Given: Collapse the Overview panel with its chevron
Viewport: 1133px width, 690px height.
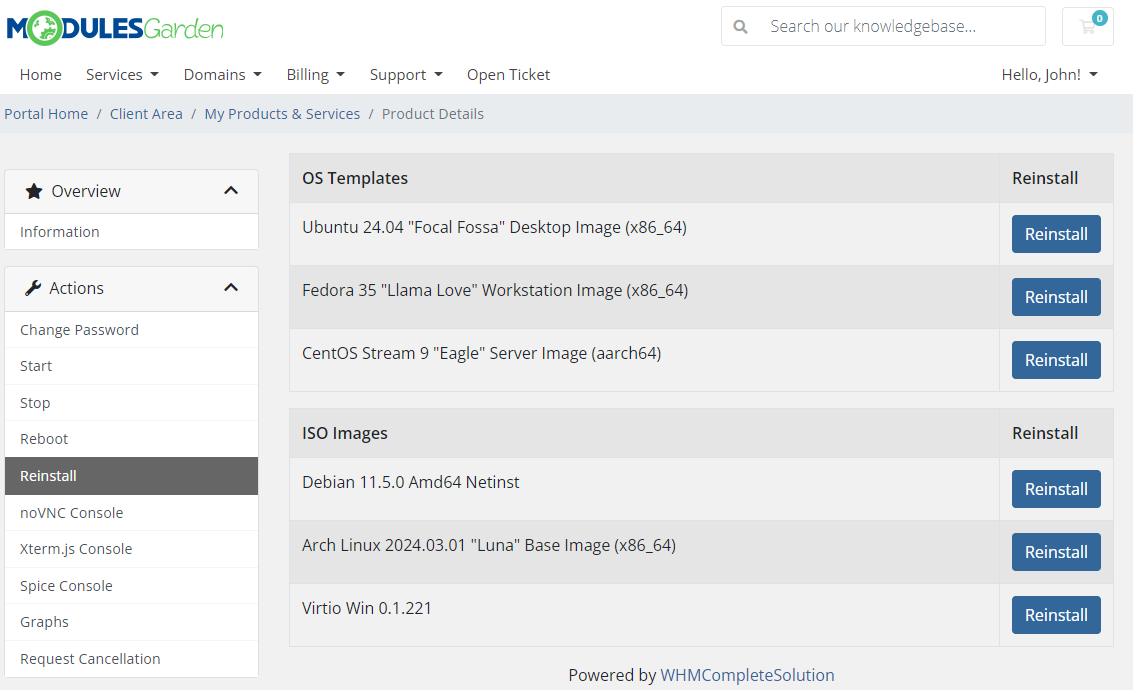Looking at the screenshot, I should pos(231,190).
